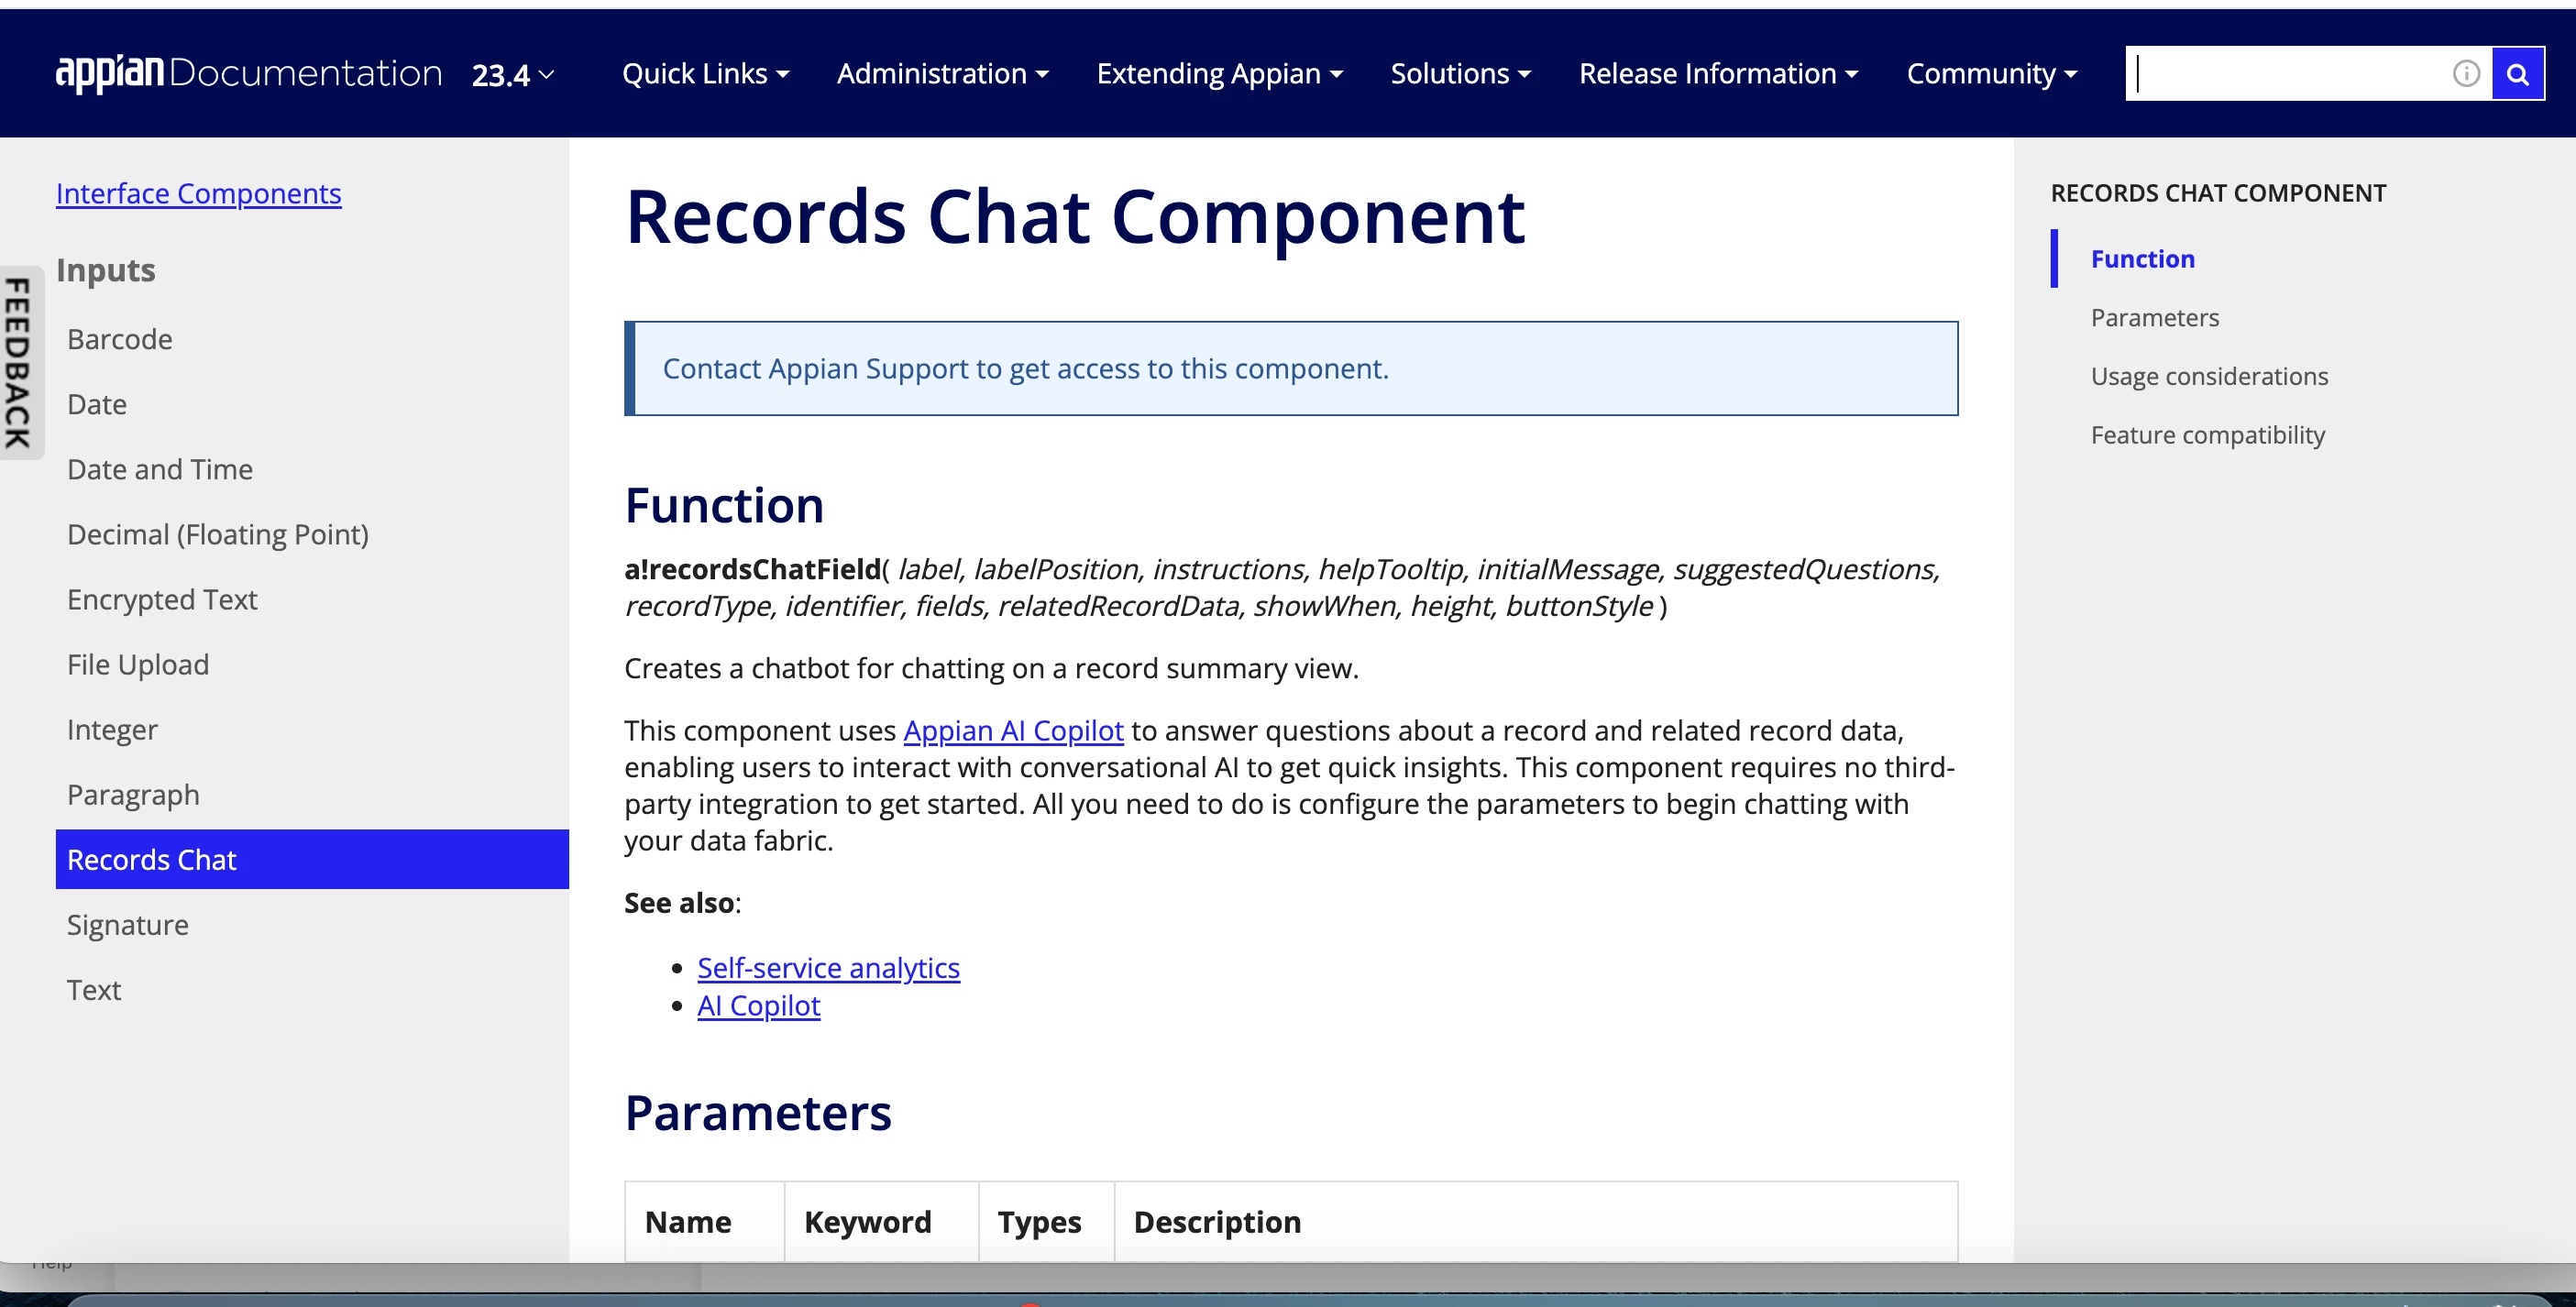Click the 'Creates a chatbot' description line
Viewport: 2576px width, 1307px height.
(991, 667)
